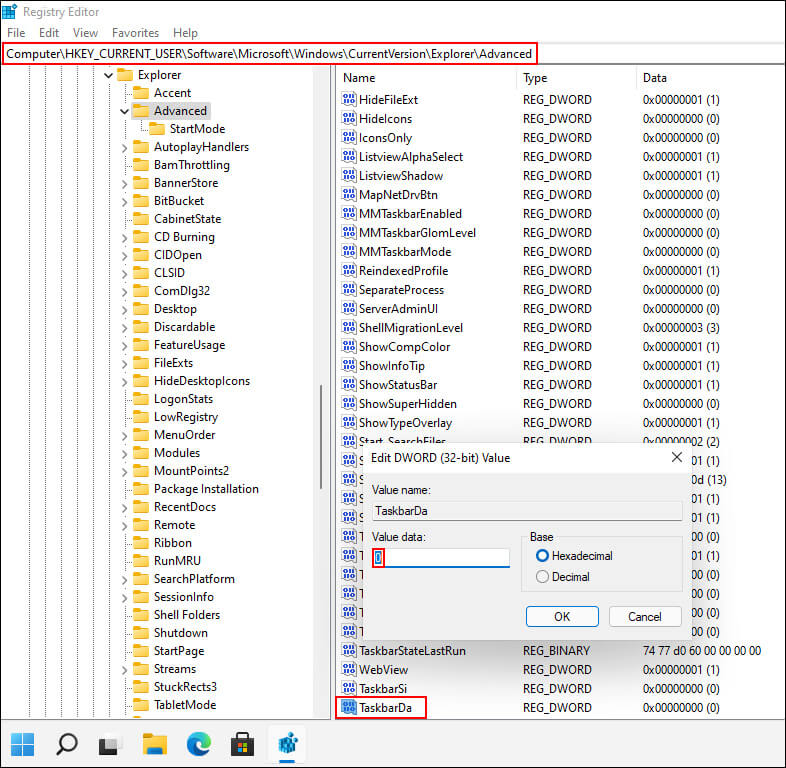Click the SeparateProcess value icon
Image resolution: width=786 pixels, height=768 pixels.
[x=348, y=289]
